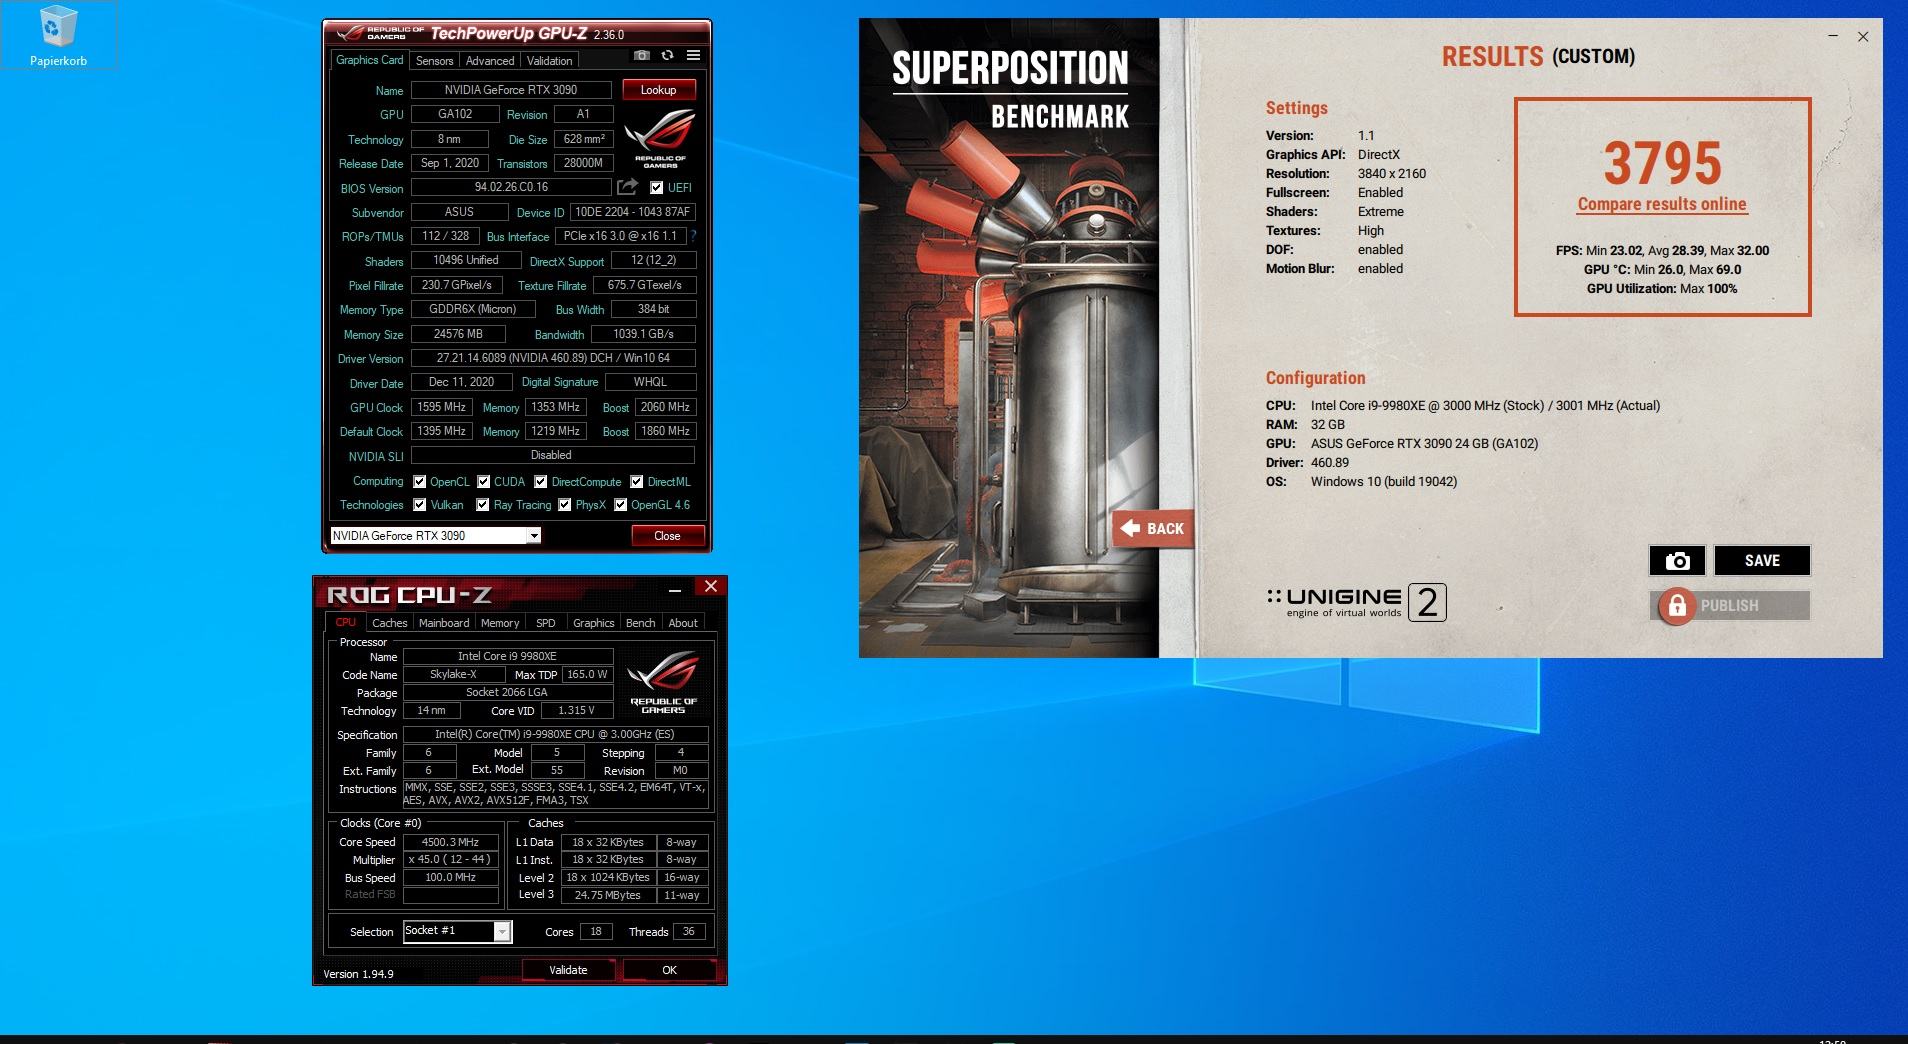Click the Superposition score 3795
This screenshot has height=1044, width=1908.
(x=1662, y=163)
